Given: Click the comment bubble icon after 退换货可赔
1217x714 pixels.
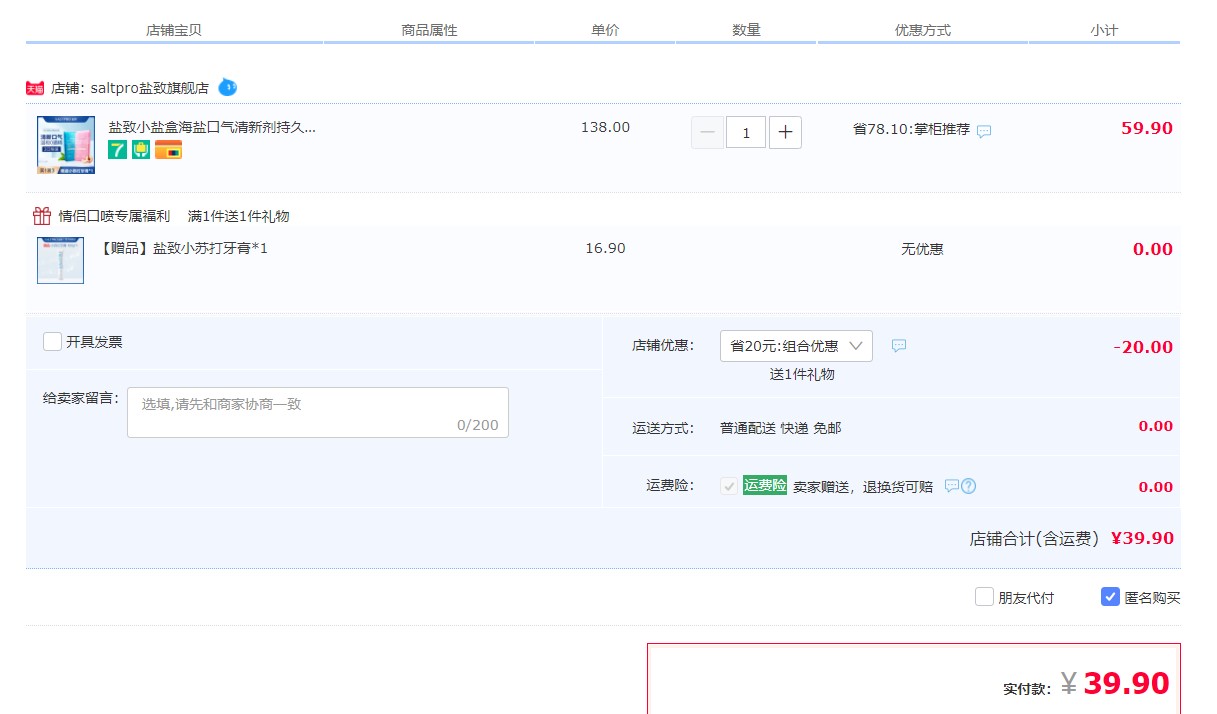Looking at the screenshot, I should click(x=952, y=486).
